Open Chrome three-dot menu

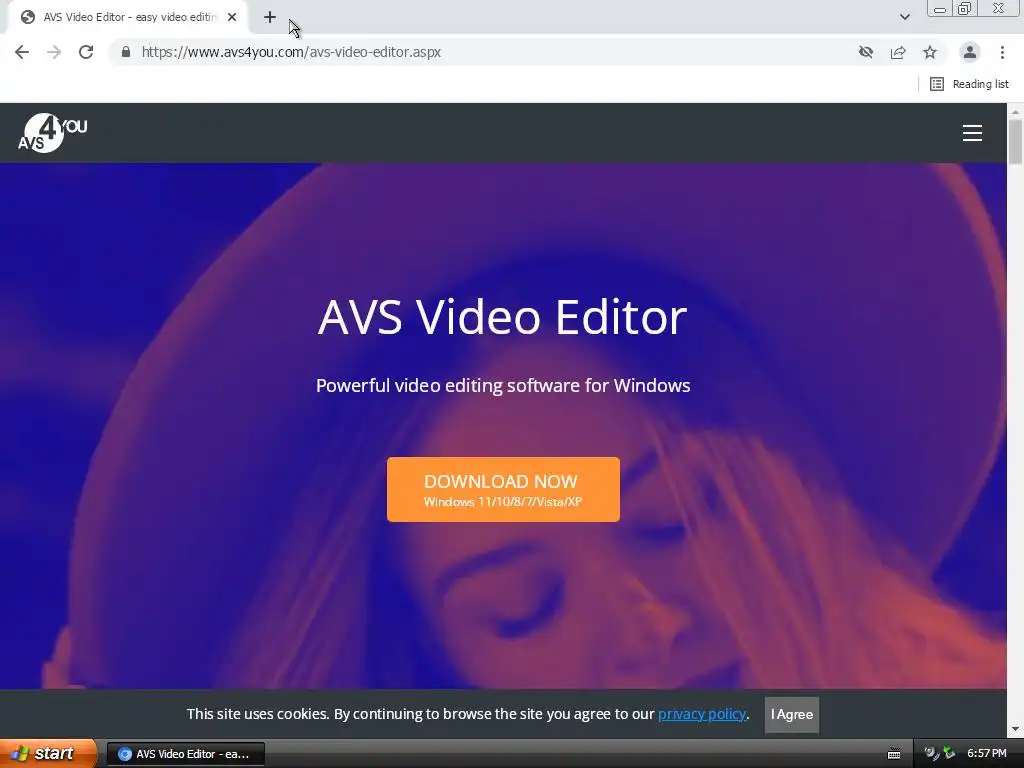pyautogui.click(x=1002, y=52)
